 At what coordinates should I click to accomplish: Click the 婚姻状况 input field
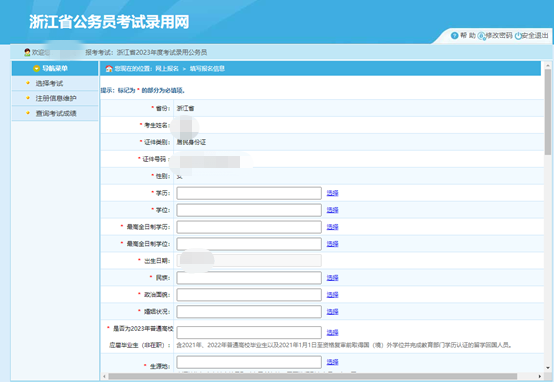[x=249, y=312]
